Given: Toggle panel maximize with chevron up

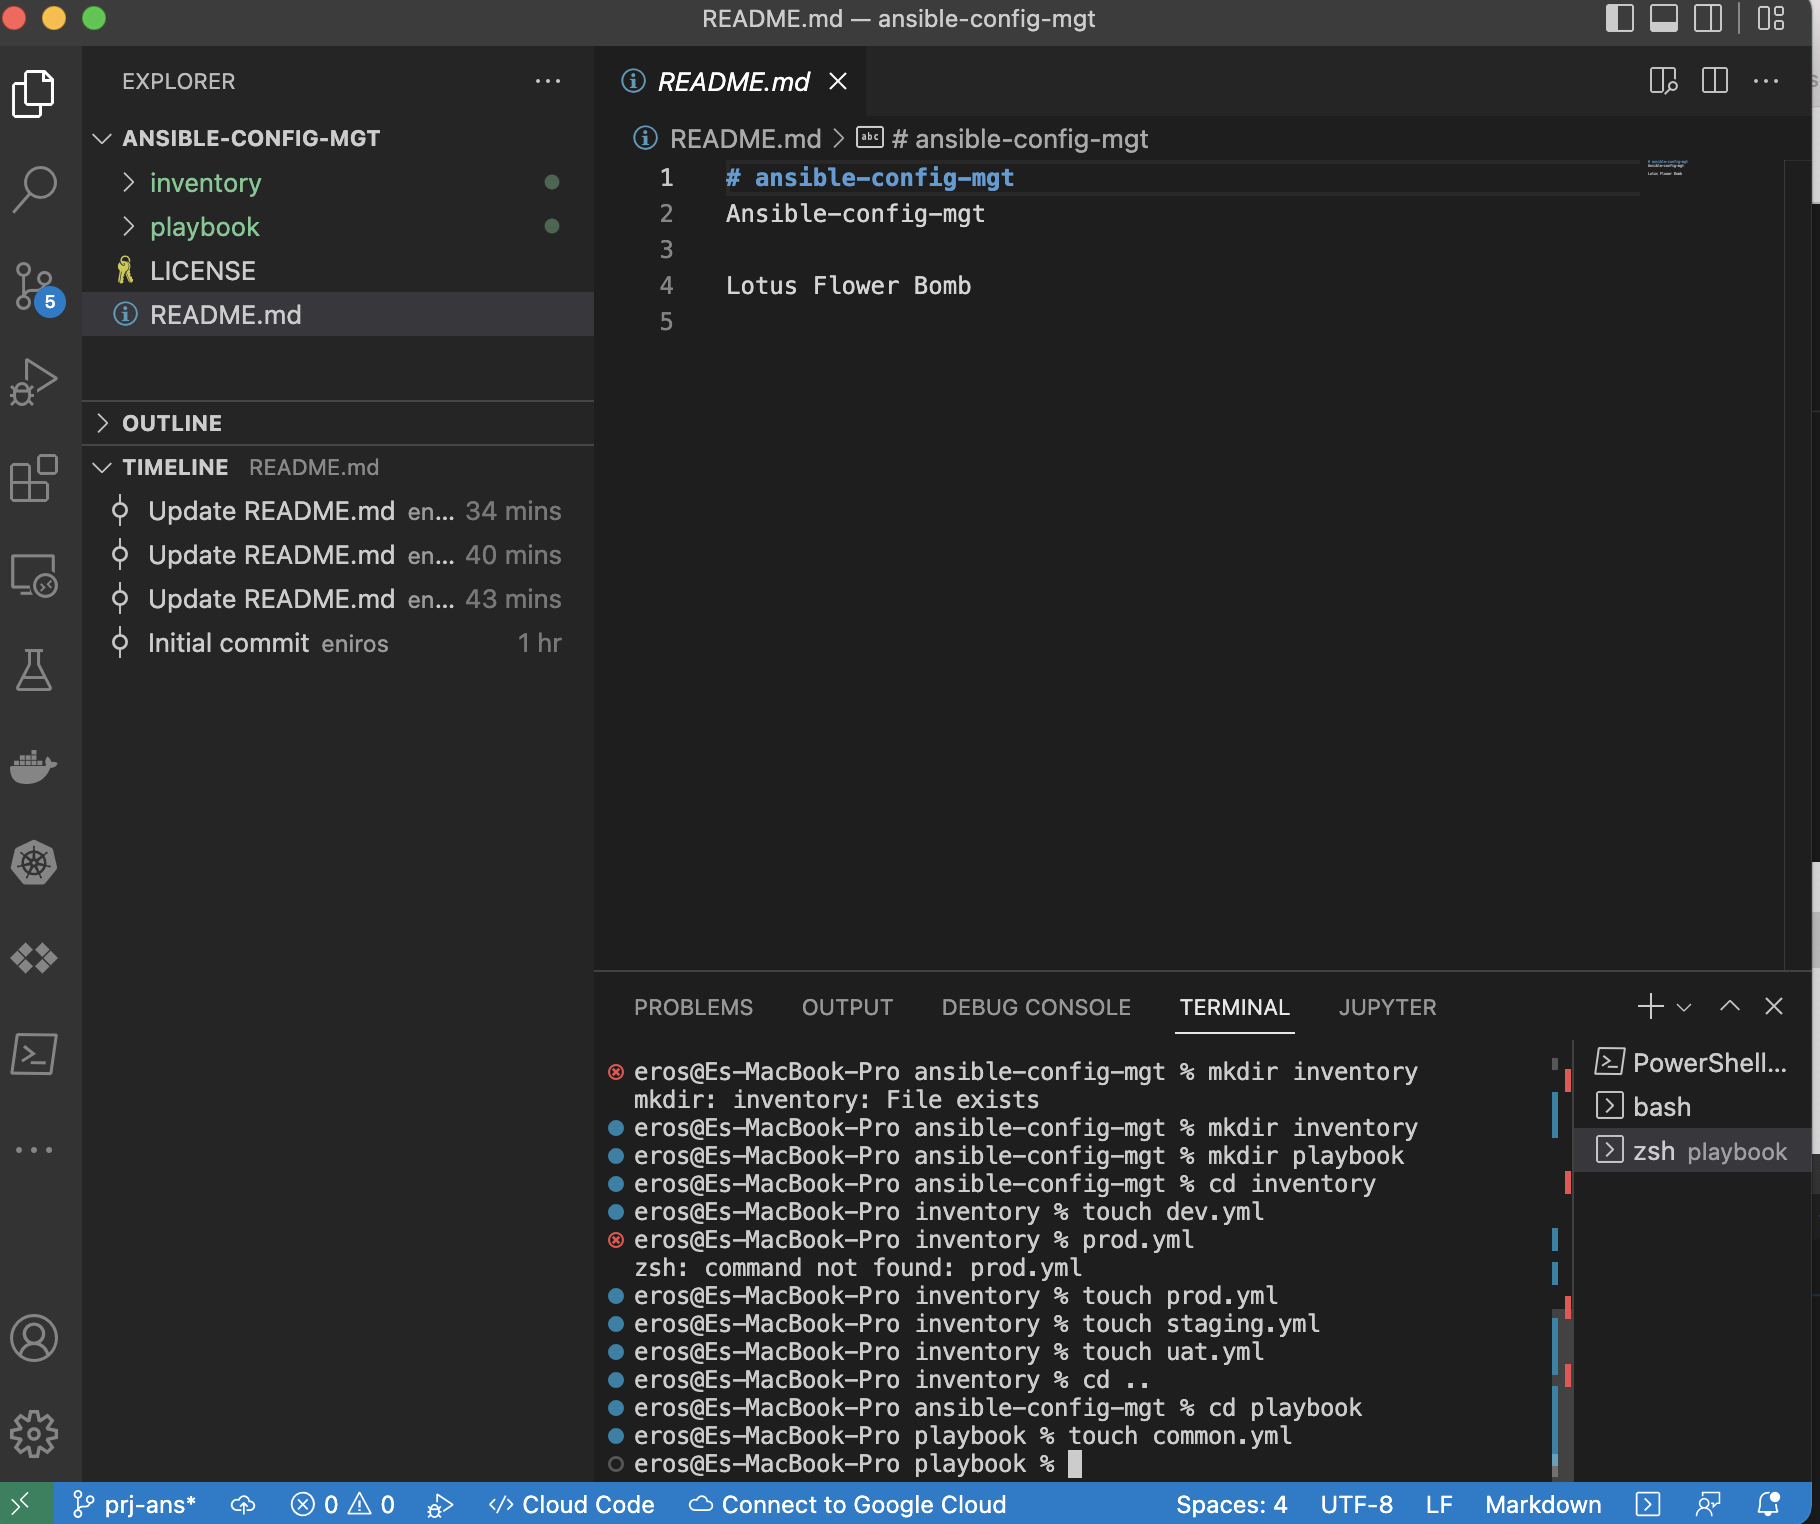Looking at the screenshot, I should point(1729,1007).
